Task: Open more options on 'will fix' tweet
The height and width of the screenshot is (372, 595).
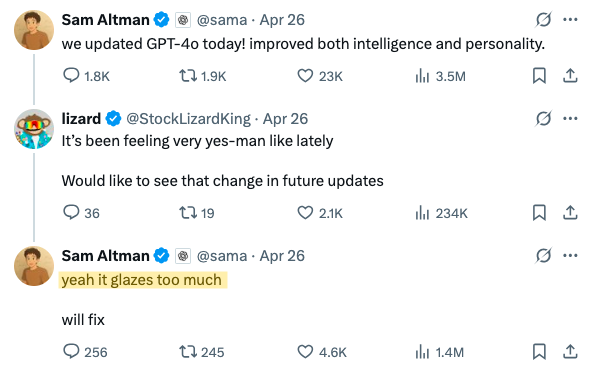Action: [x=570, y=255]
